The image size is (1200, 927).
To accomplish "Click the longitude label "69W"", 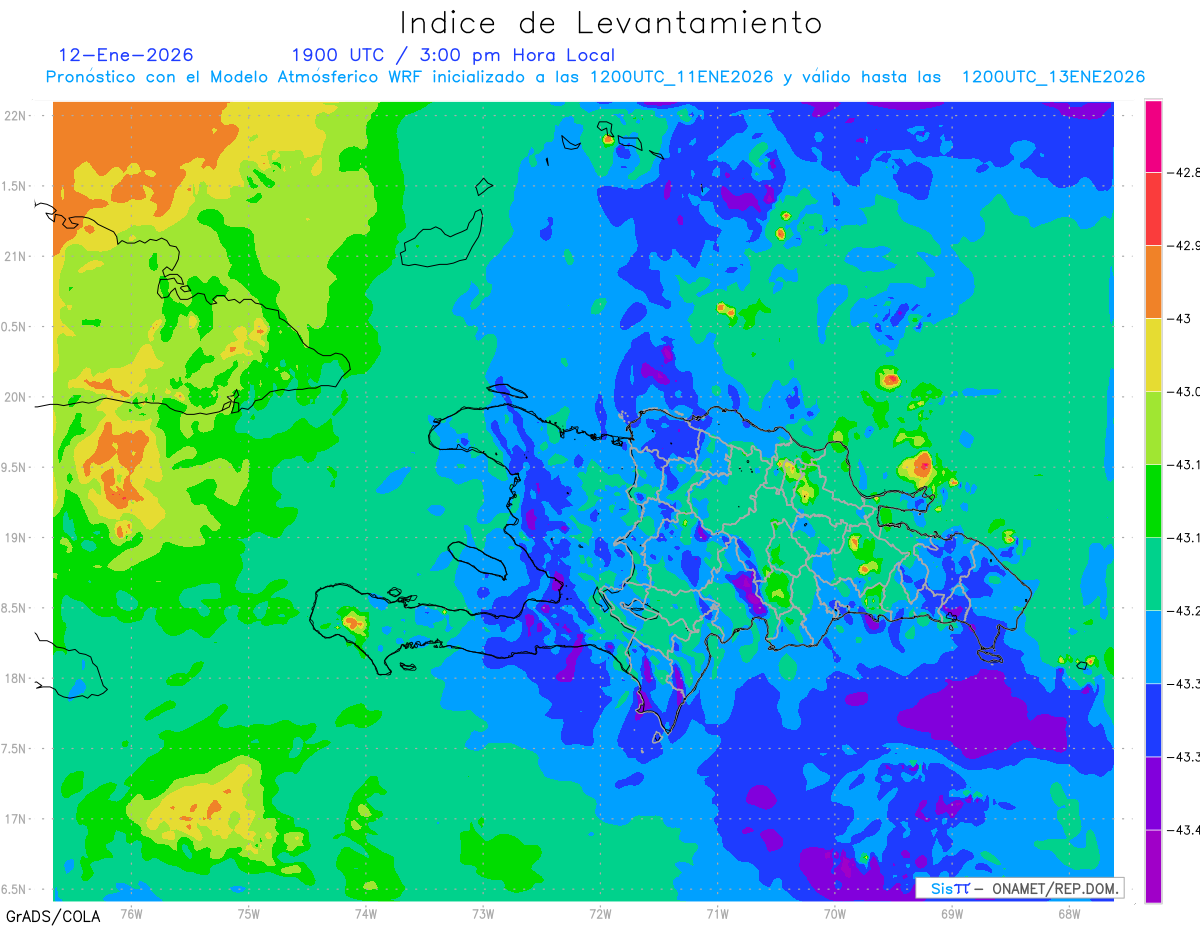I will pyautogui.click(x=952, y=913).
